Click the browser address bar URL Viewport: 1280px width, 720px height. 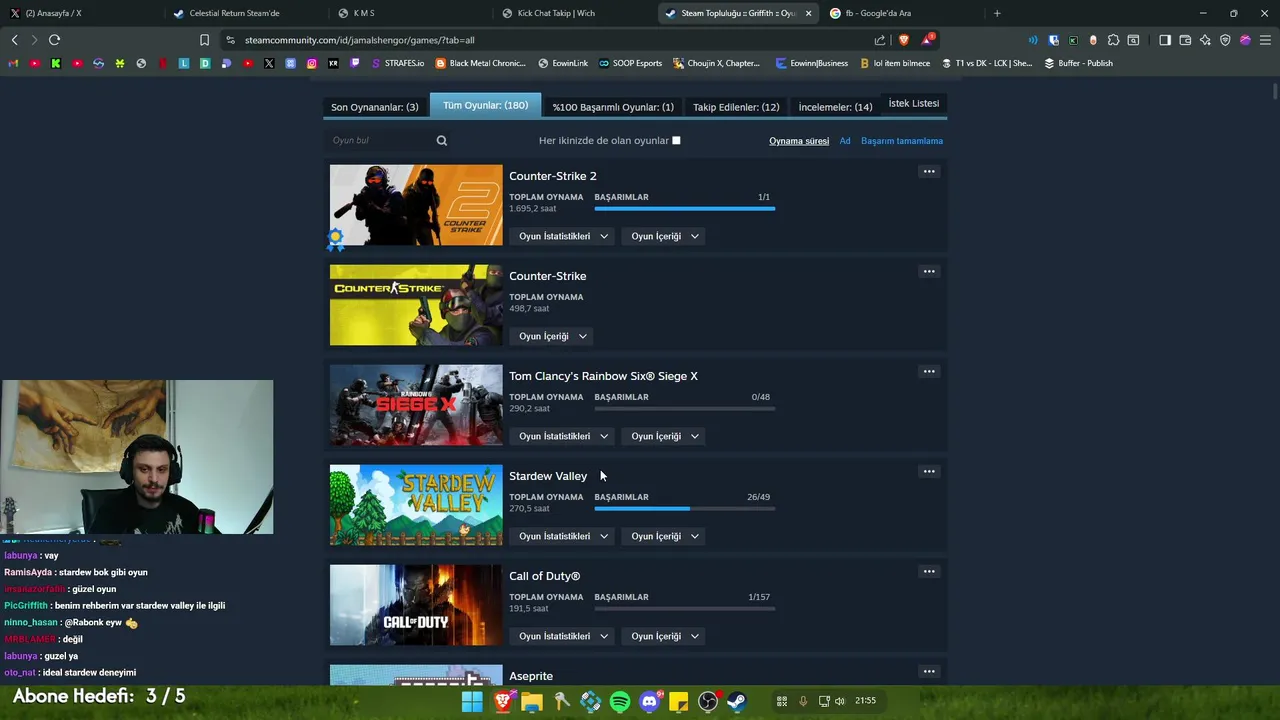359,40
